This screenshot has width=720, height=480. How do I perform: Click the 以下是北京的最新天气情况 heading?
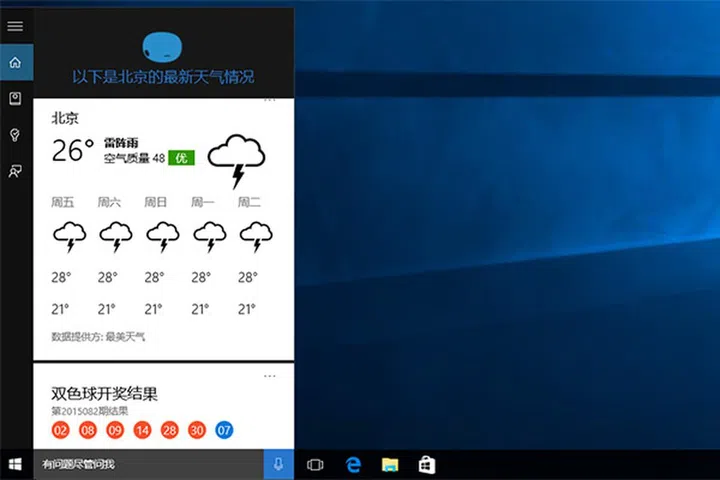163,77
